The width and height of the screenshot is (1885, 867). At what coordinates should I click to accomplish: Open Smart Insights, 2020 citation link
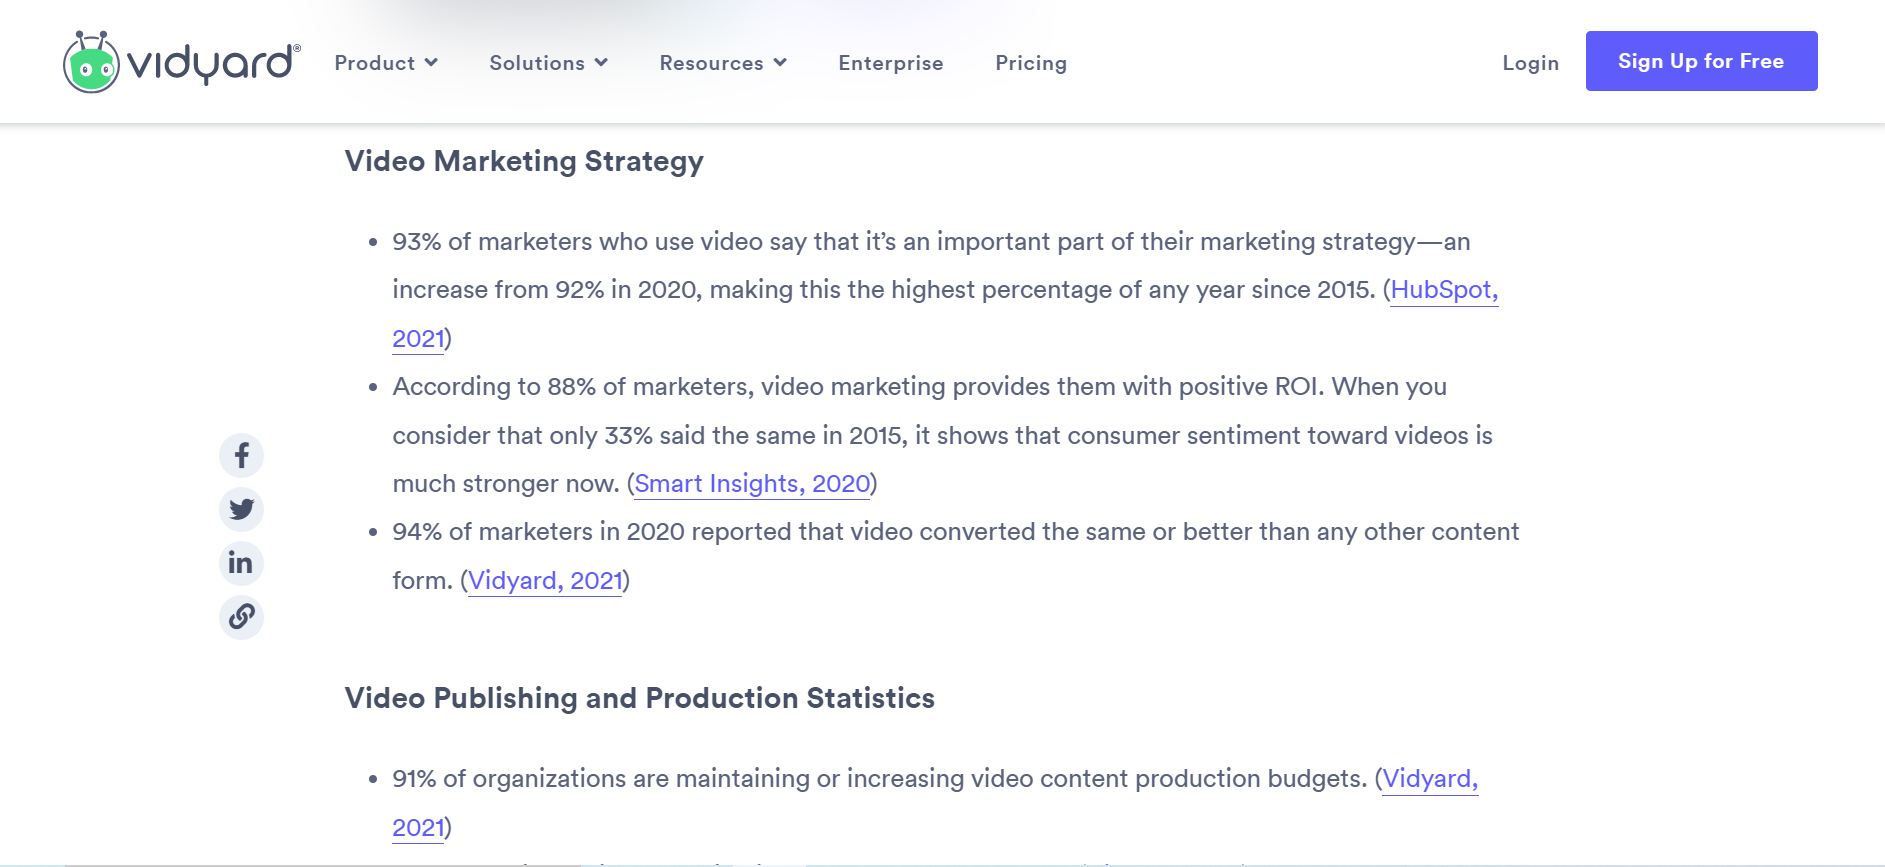point(752,484)
